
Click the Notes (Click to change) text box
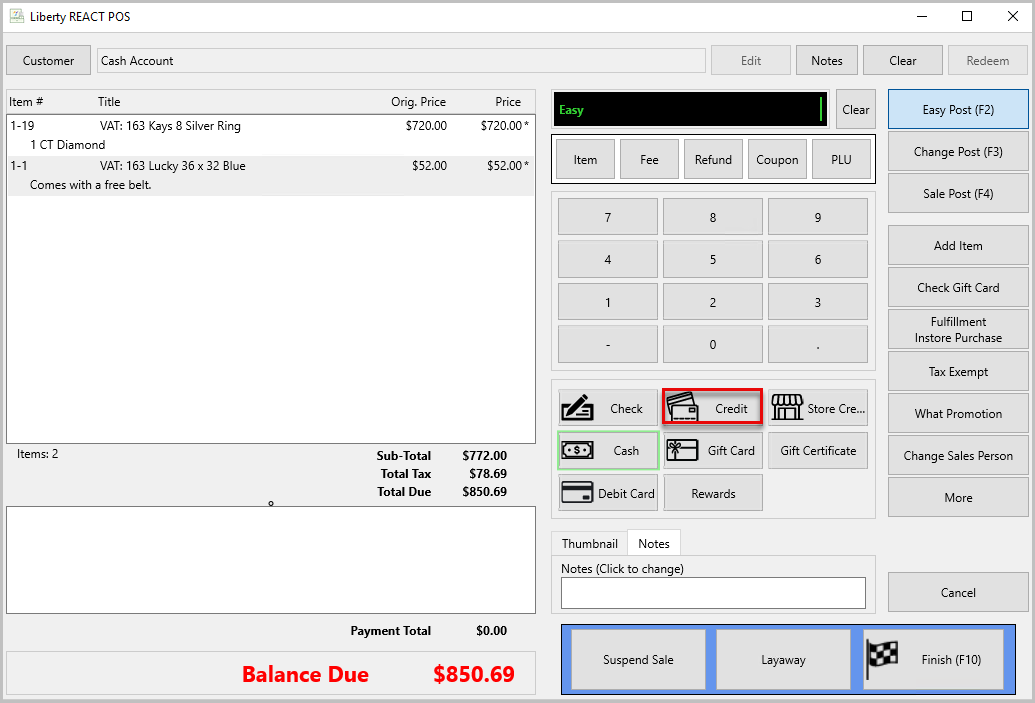coord(713,593)
